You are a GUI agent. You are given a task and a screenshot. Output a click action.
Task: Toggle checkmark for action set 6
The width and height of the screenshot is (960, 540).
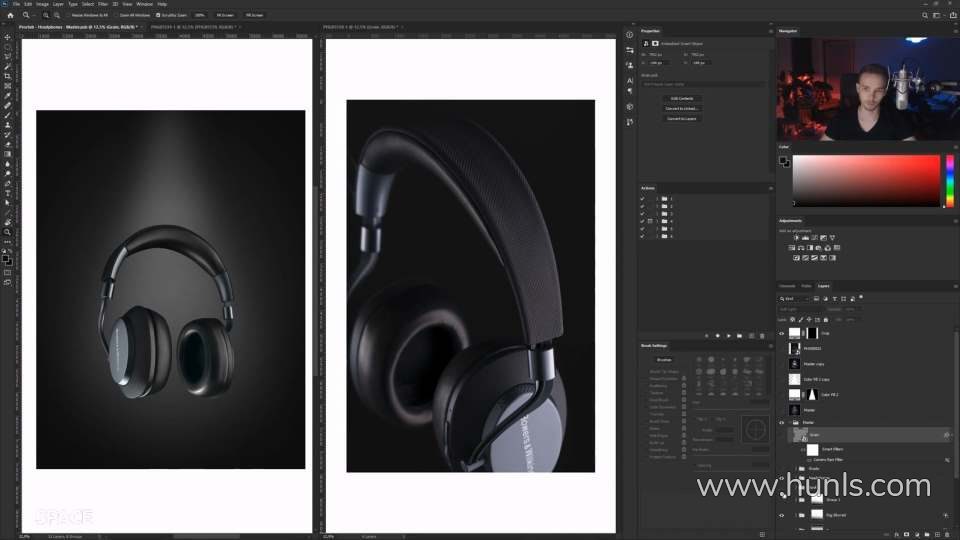642,236
